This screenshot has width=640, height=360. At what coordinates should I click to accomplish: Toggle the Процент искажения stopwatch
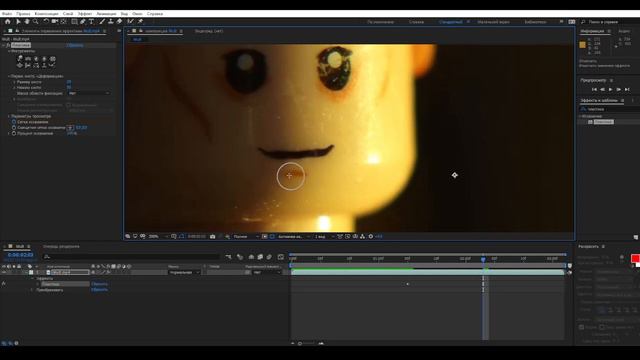(x=14, y=133)
